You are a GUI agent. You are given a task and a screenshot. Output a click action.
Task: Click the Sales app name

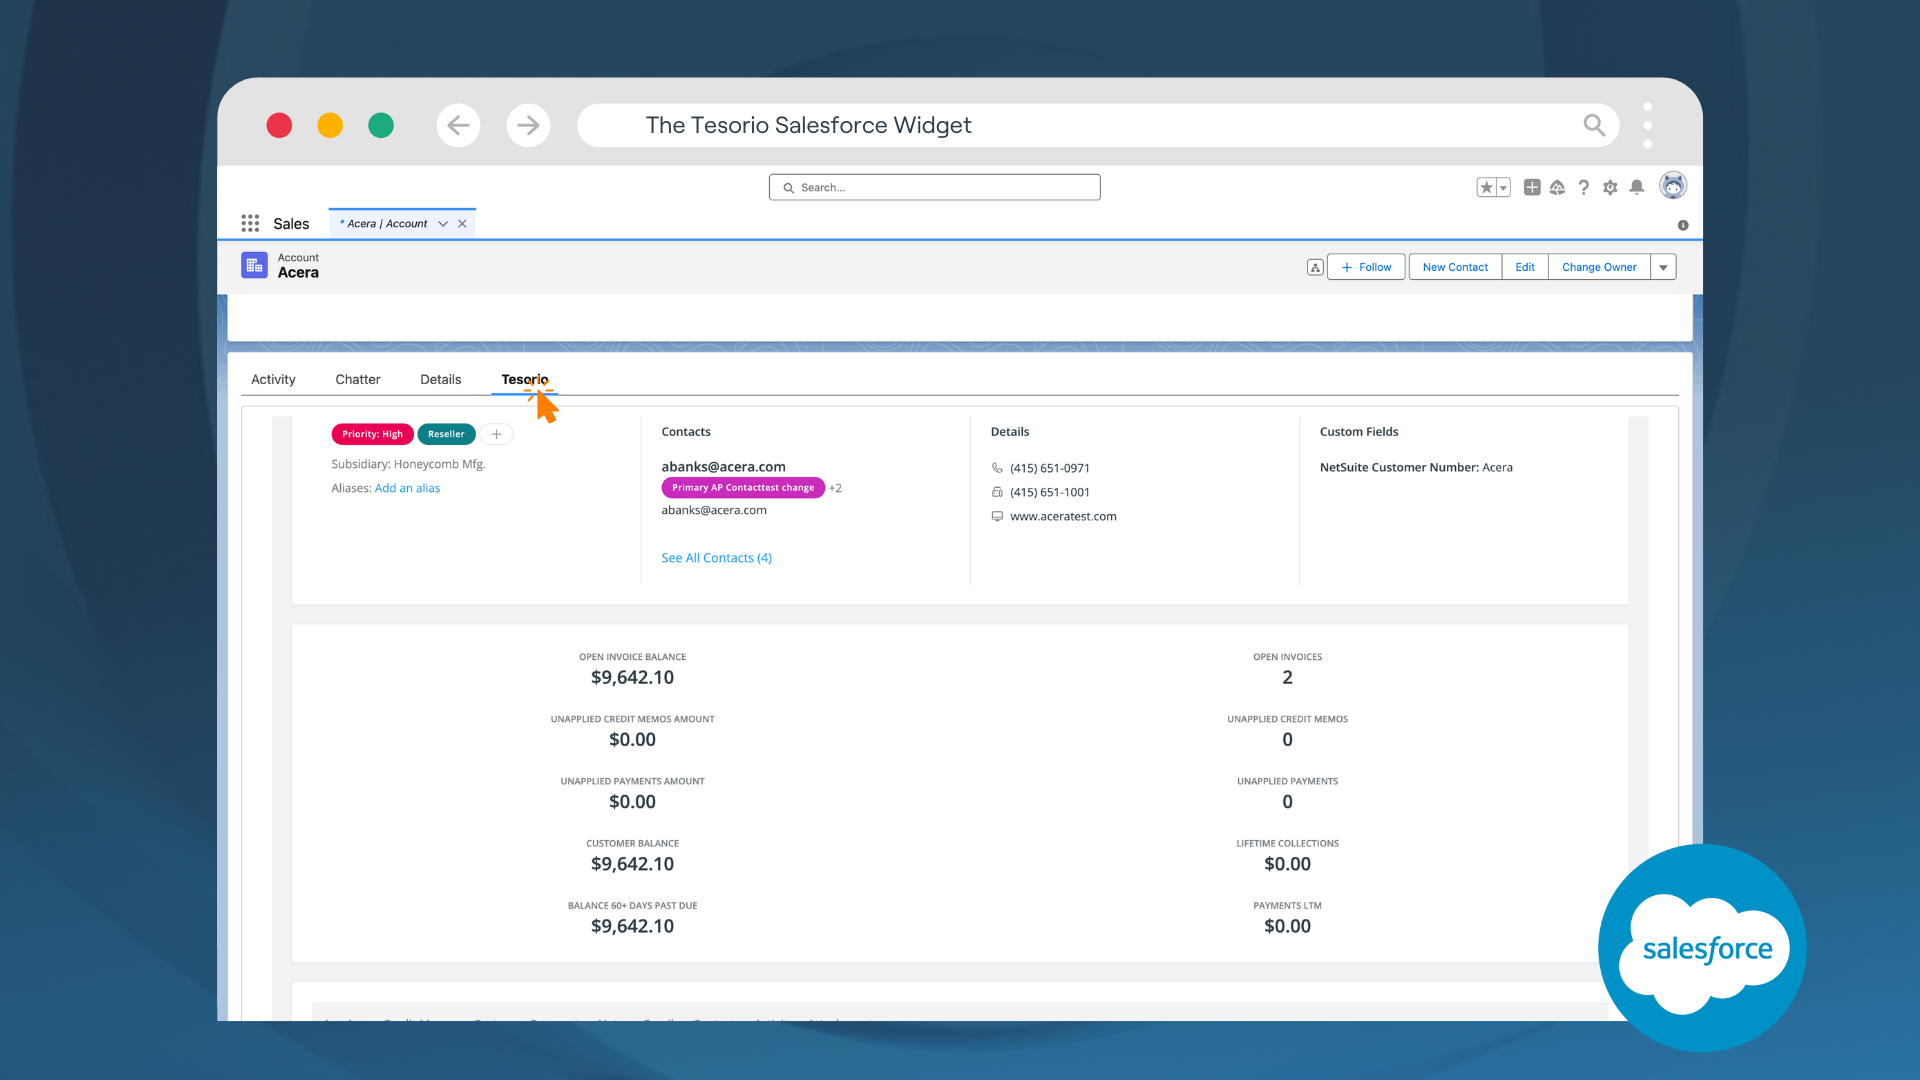coord(291,224)
